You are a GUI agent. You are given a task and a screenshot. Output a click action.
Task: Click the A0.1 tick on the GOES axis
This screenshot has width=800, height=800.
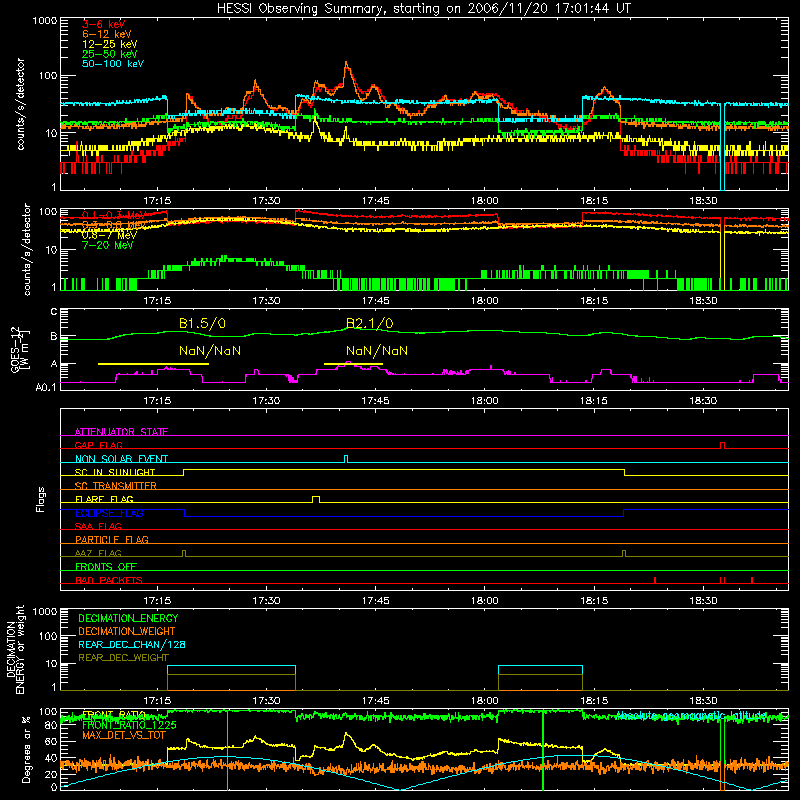pyautogui.click(x=46, y=387)
